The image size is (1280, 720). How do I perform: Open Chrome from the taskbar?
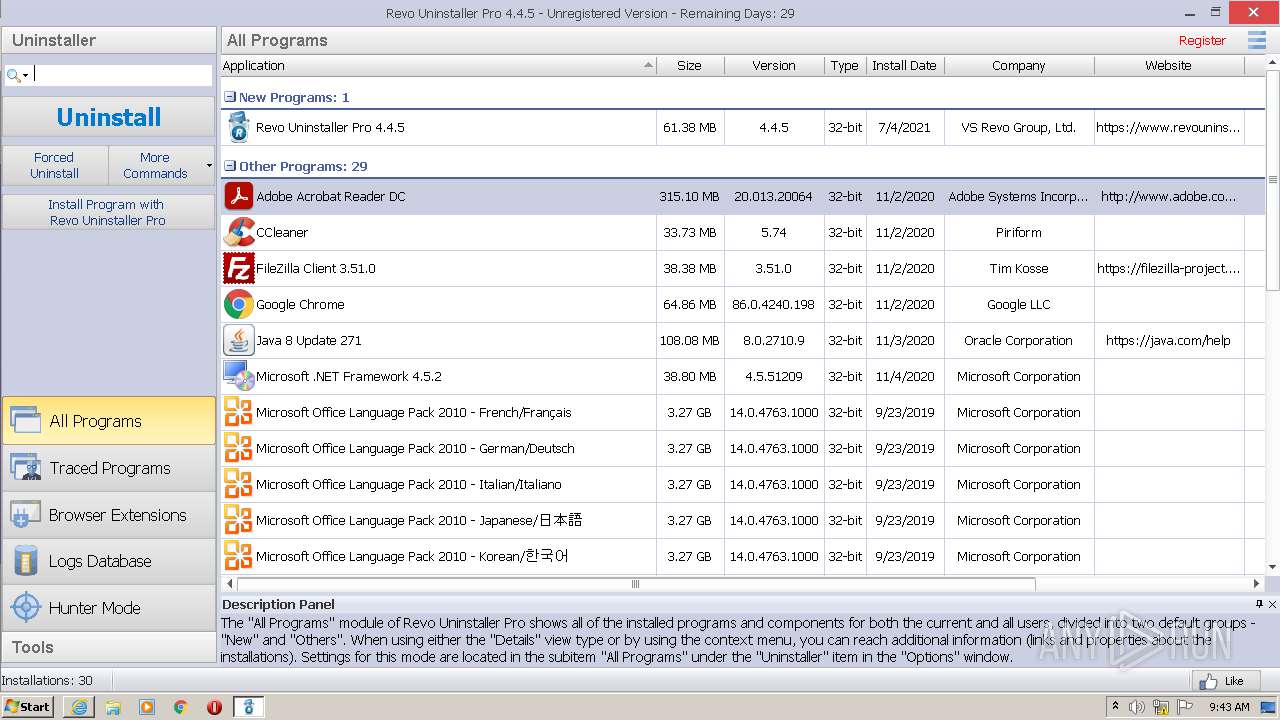pyautogui.click(x=181, y=707)
